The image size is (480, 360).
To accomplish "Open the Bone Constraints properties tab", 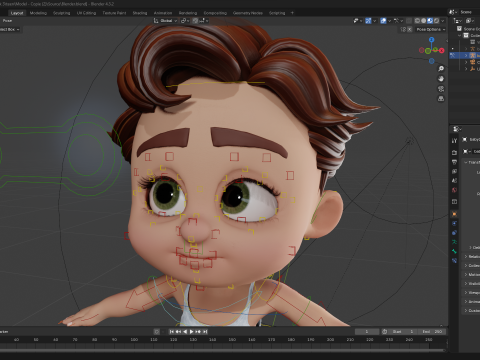I will point(454,261).
